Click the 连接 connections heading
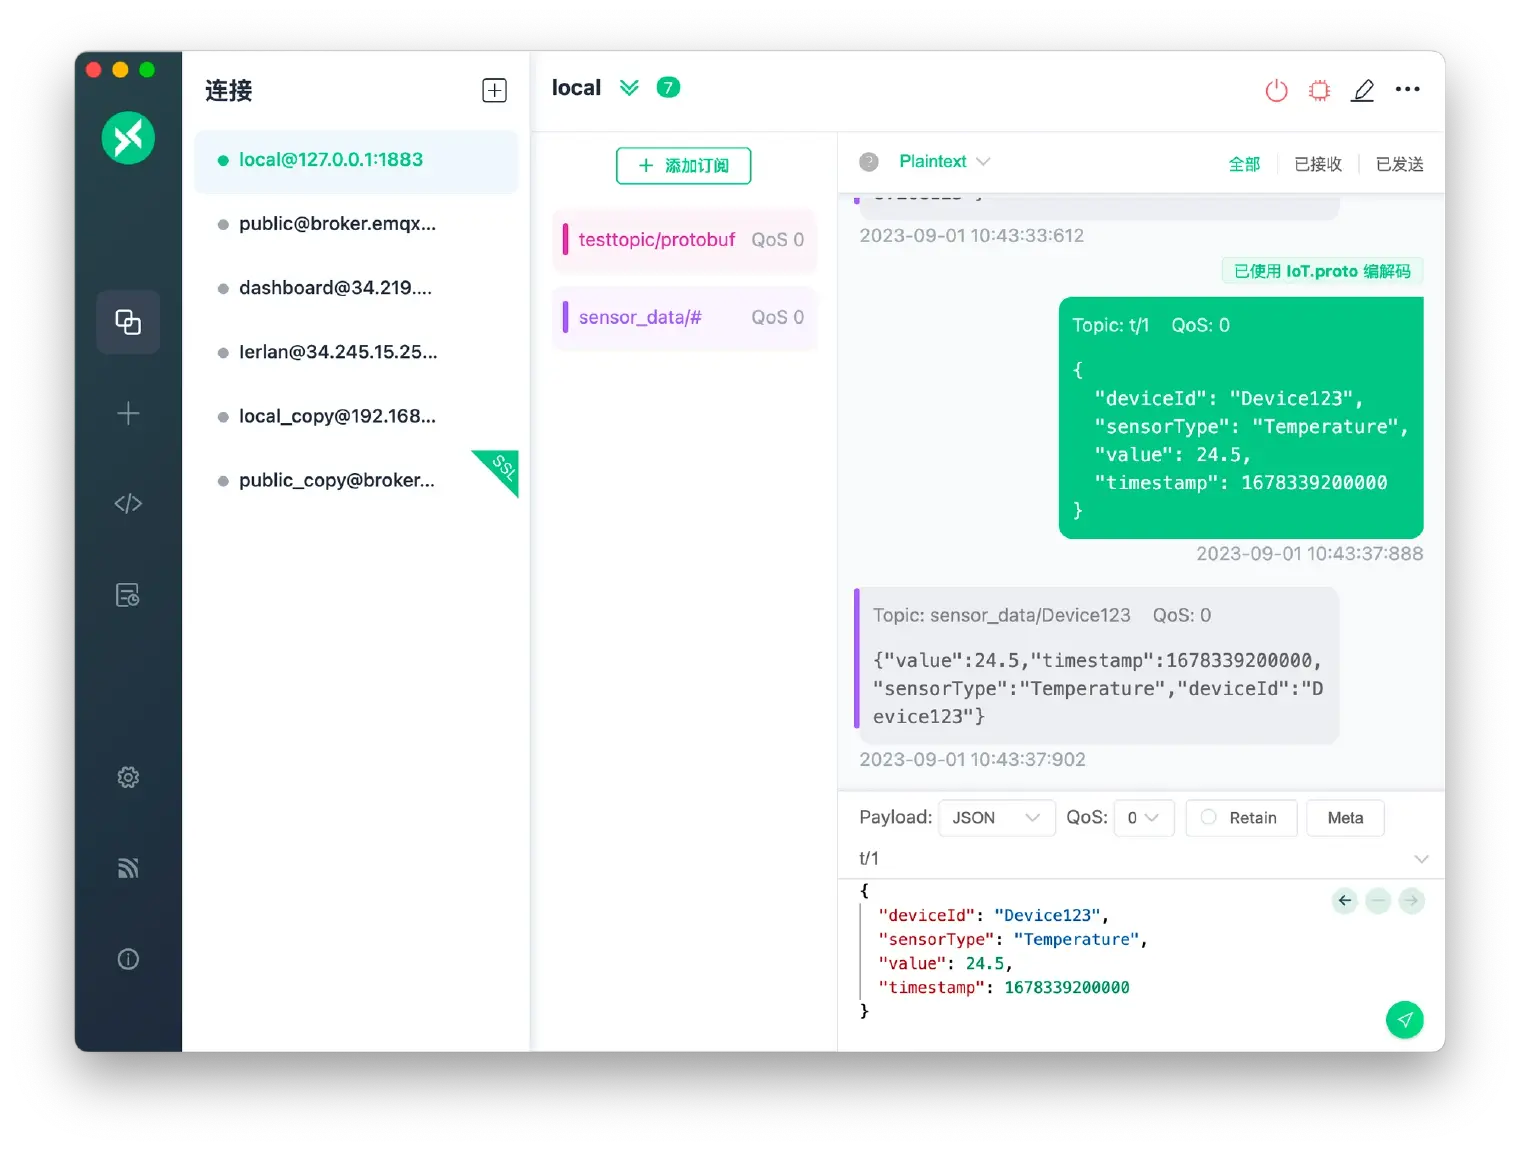The height and width of the screenshot is (1151, 1520). pos(229,90)
